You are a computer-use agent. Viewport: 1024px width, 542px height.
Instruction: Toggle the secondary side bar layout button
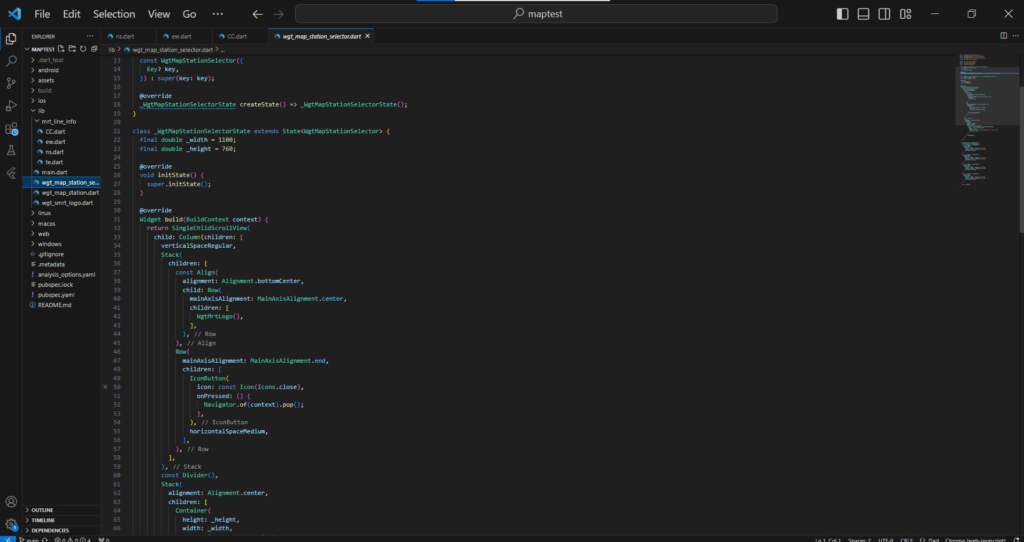(884, 14)
